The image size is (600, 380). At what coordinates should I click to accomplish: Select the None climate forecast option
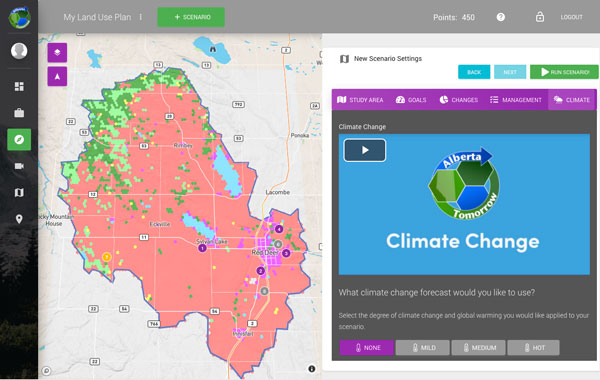point(367,347)
